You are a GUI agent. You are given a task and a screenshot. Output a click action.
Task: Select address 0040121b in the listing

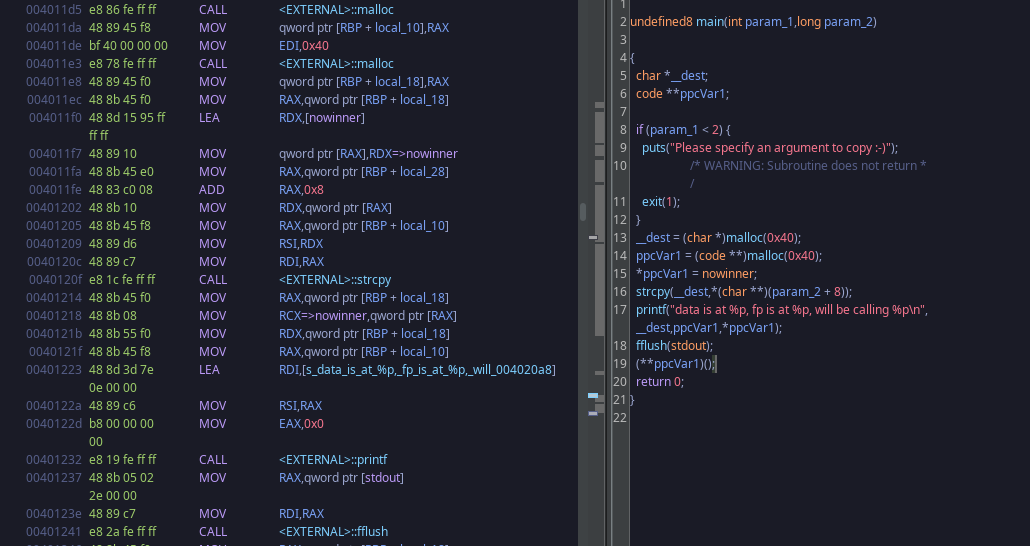click(54, 334)
